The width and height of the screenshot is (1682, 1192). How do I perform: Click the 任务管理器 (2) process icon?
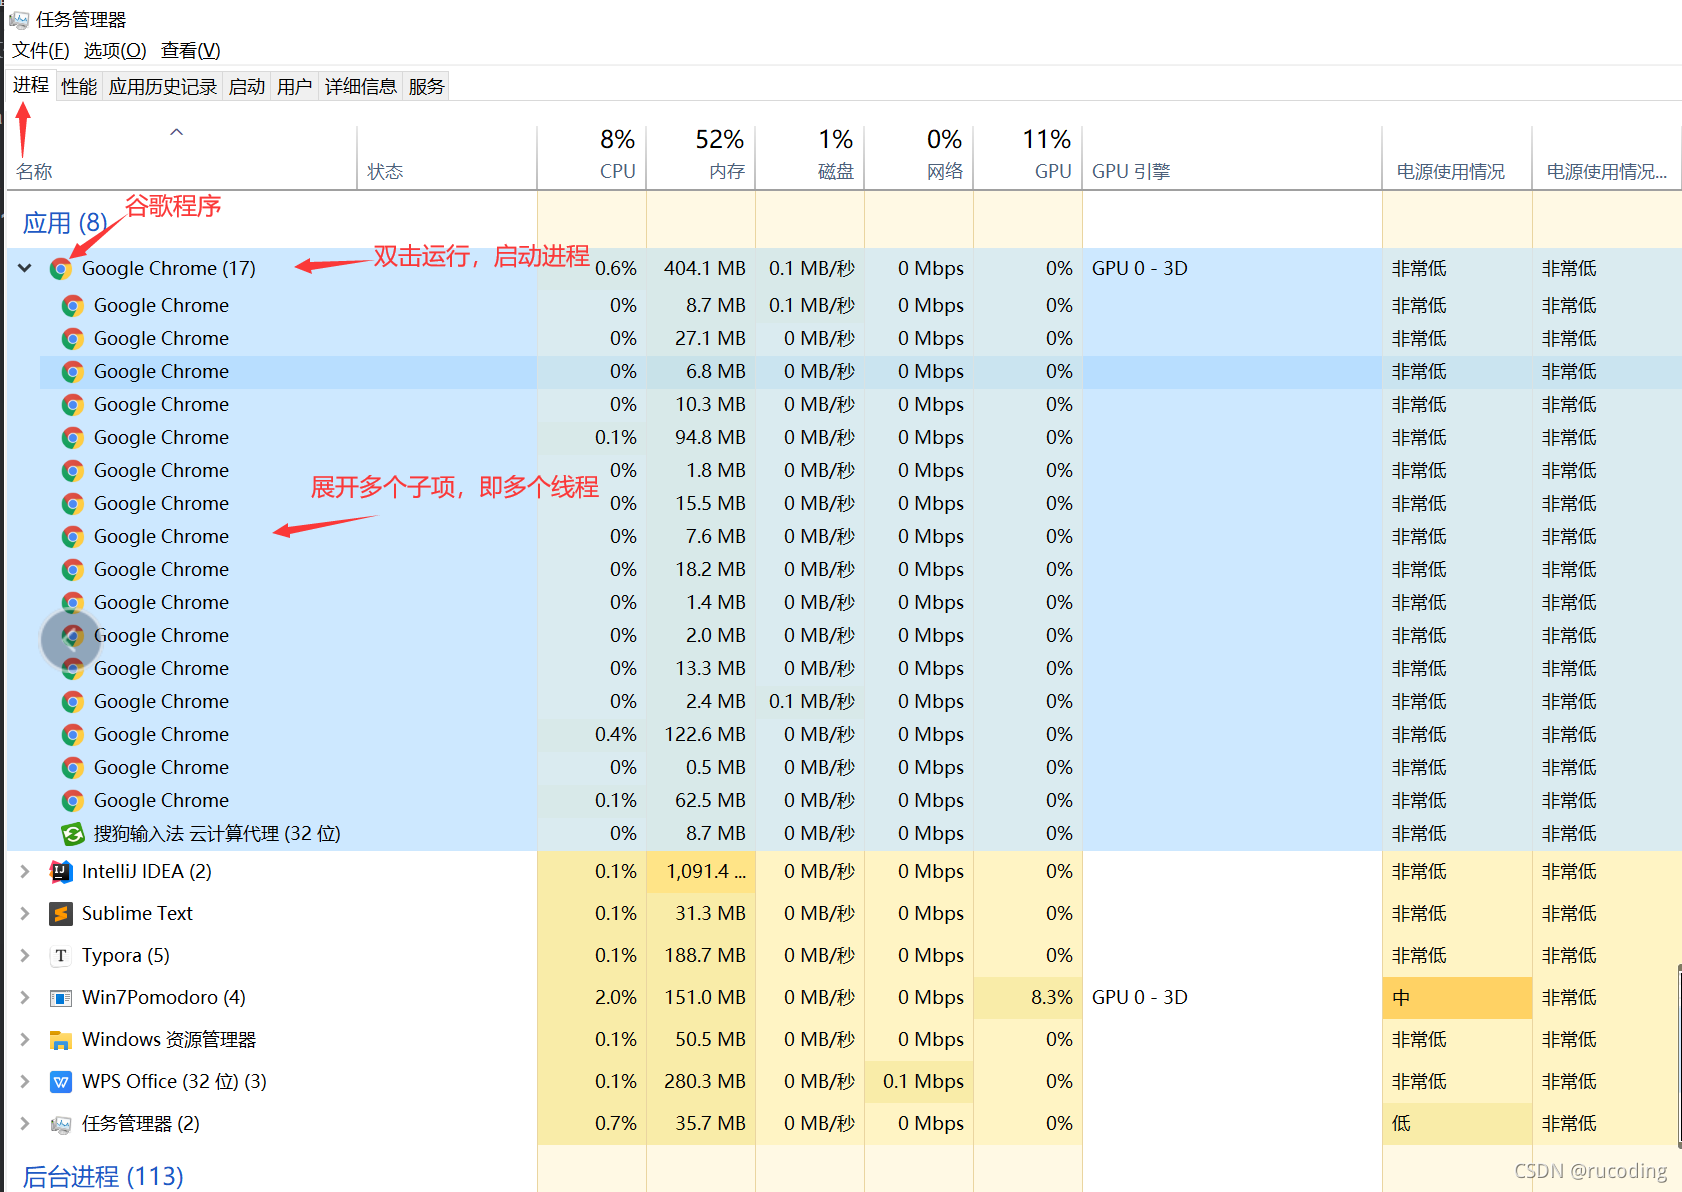(x=60, y=1124)
